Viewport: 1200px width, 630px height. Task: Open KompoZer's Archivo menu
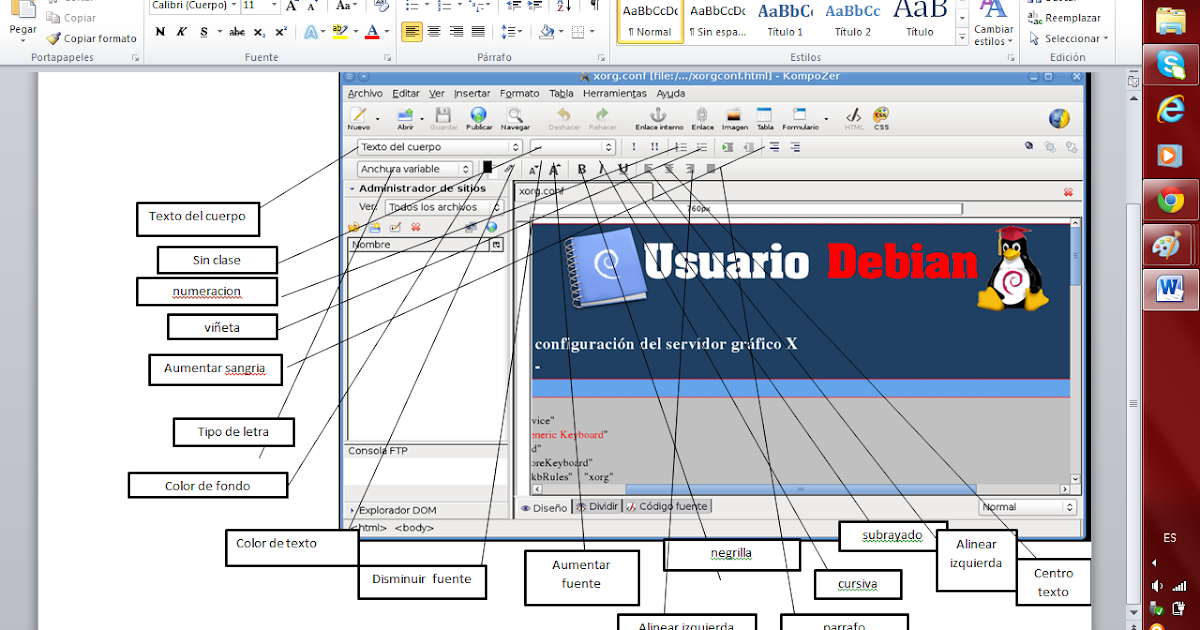pyautogui.click(x=365, y=93)
